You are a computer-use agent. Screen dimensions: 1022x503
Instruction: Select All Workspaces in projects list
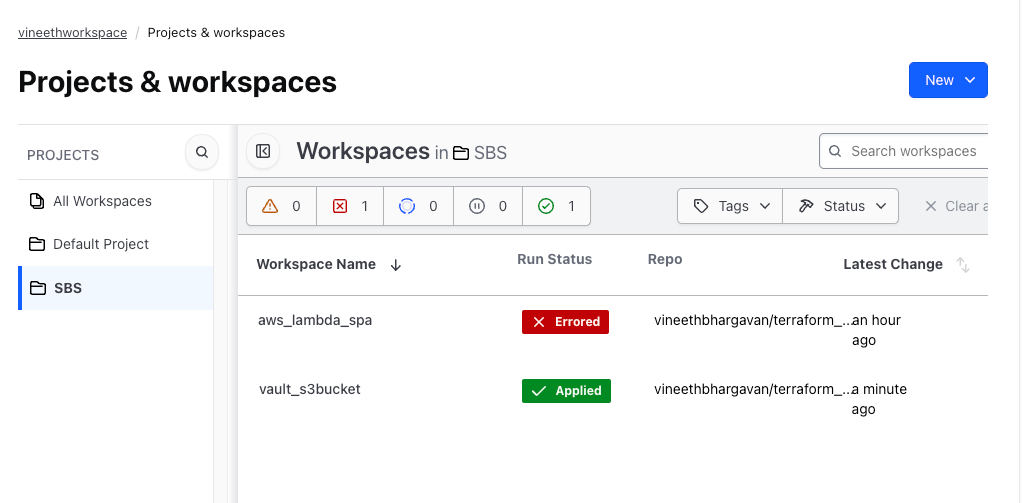(x=102, y=201)
